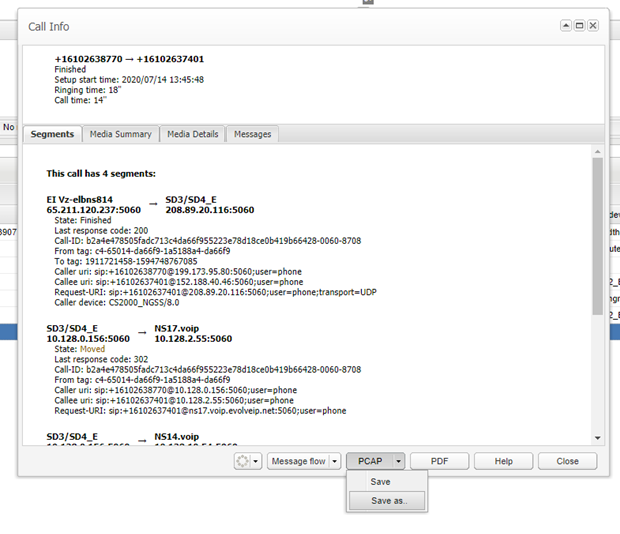Click the settings gear icon
620x534 pixels.
[x=240, y=461]
